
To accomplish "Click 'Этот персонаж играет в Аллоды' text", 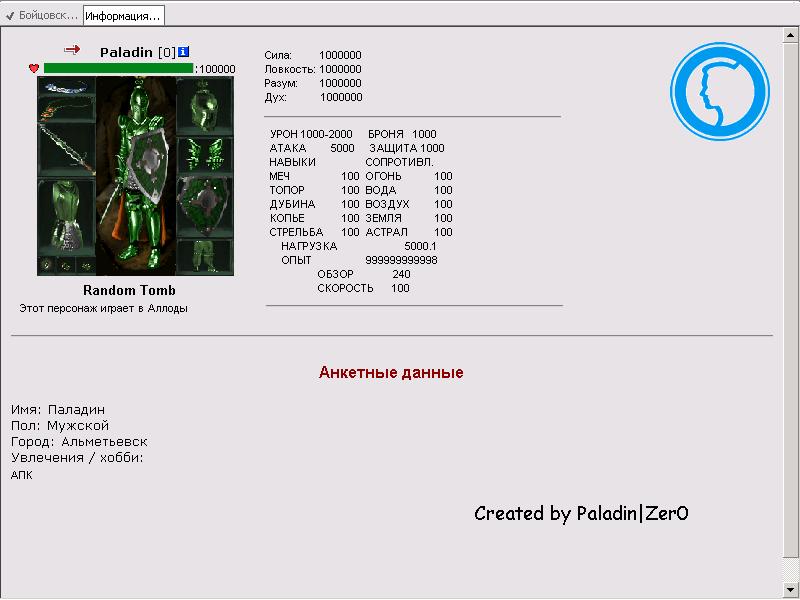I will click(x=104, y=308).
